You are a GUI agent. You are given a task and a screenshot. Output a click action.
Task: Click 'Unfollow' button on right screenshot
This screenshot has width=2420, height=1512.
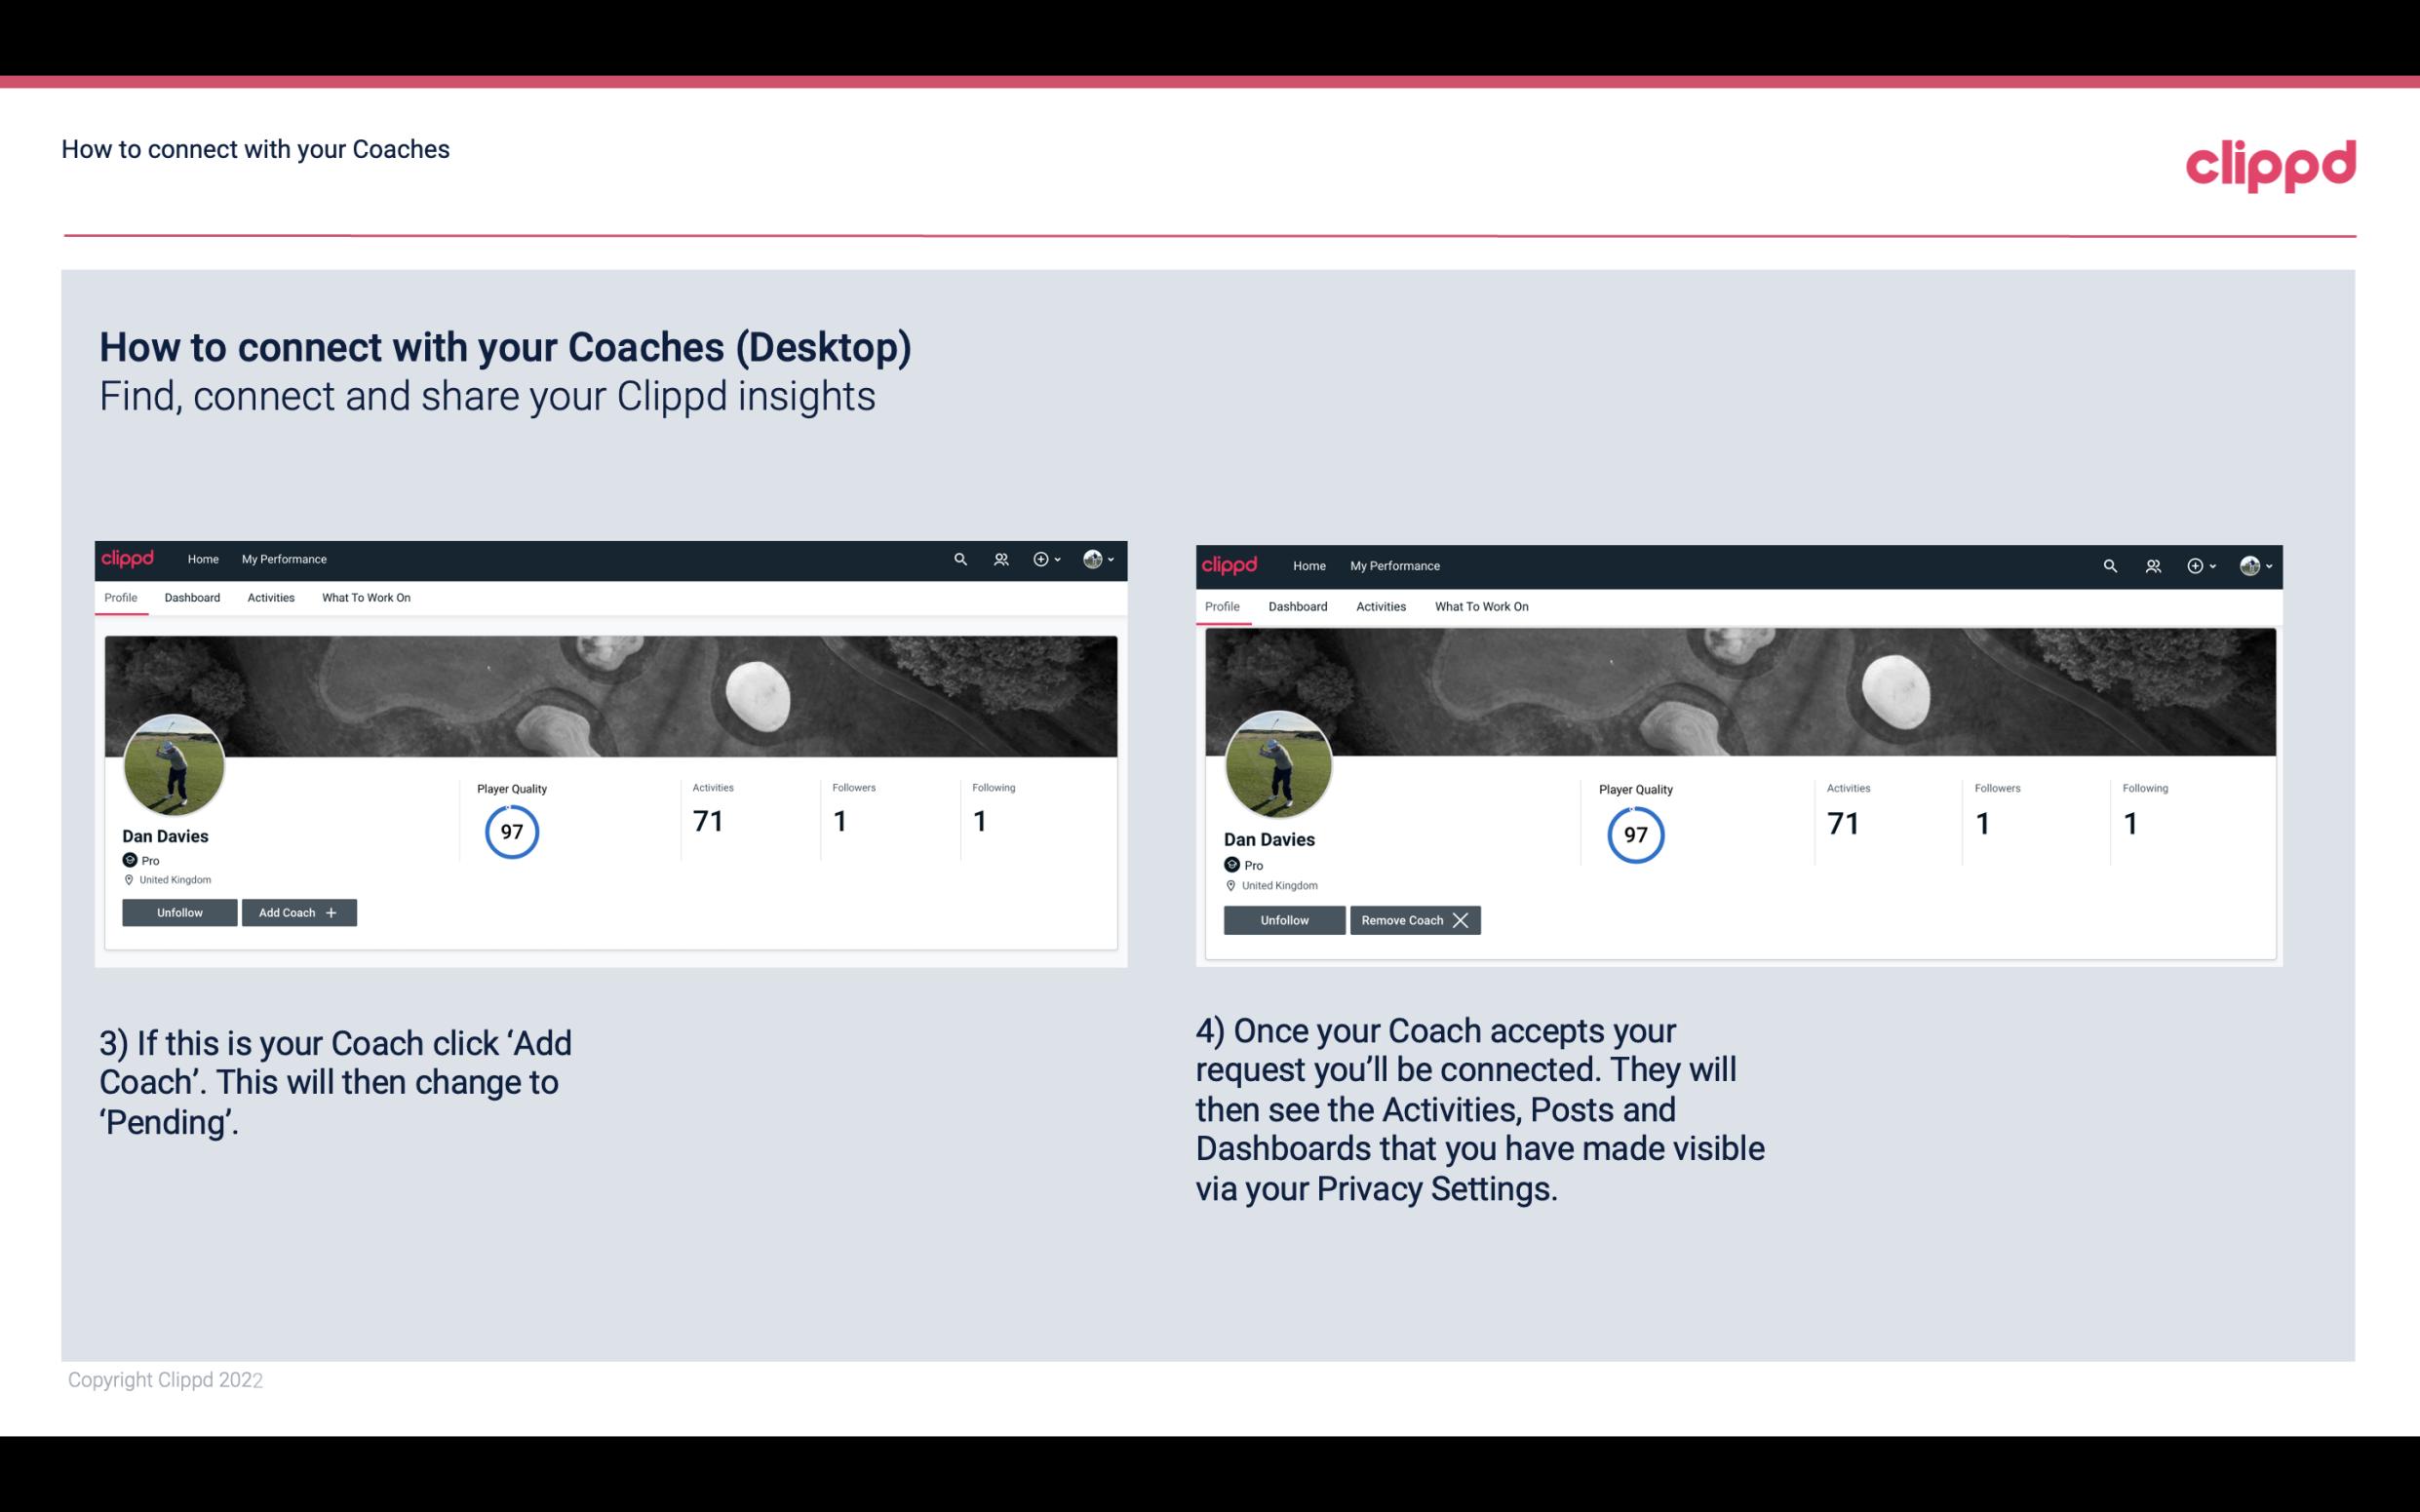click(1282, 919)
